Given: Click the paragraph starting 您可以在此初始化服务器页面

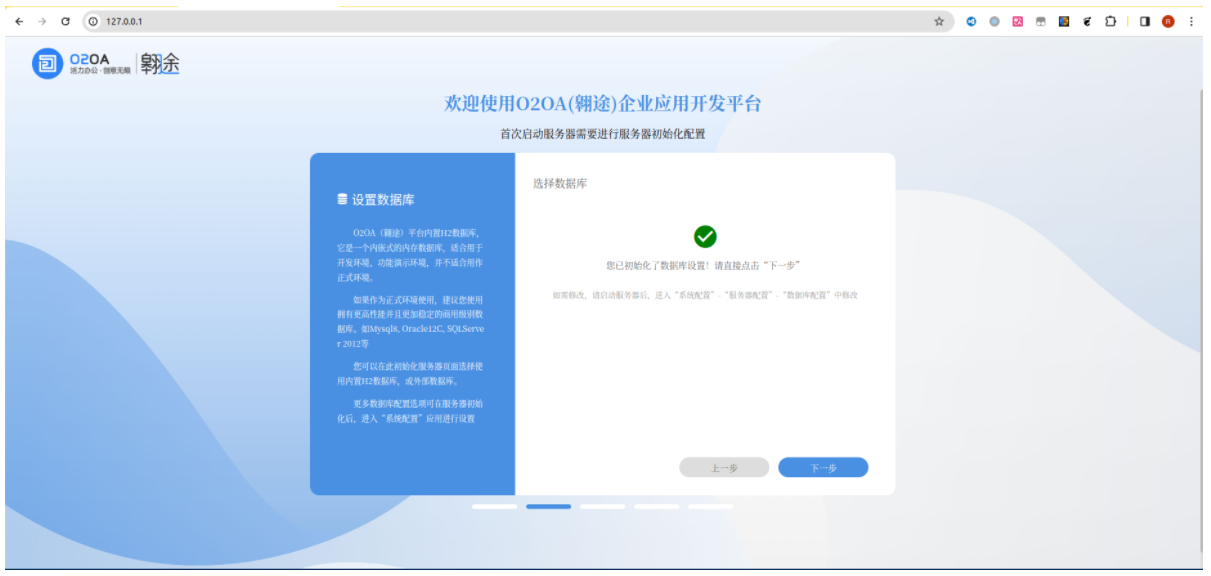Looking at the screenshot, I should click(x=411, y=373).
